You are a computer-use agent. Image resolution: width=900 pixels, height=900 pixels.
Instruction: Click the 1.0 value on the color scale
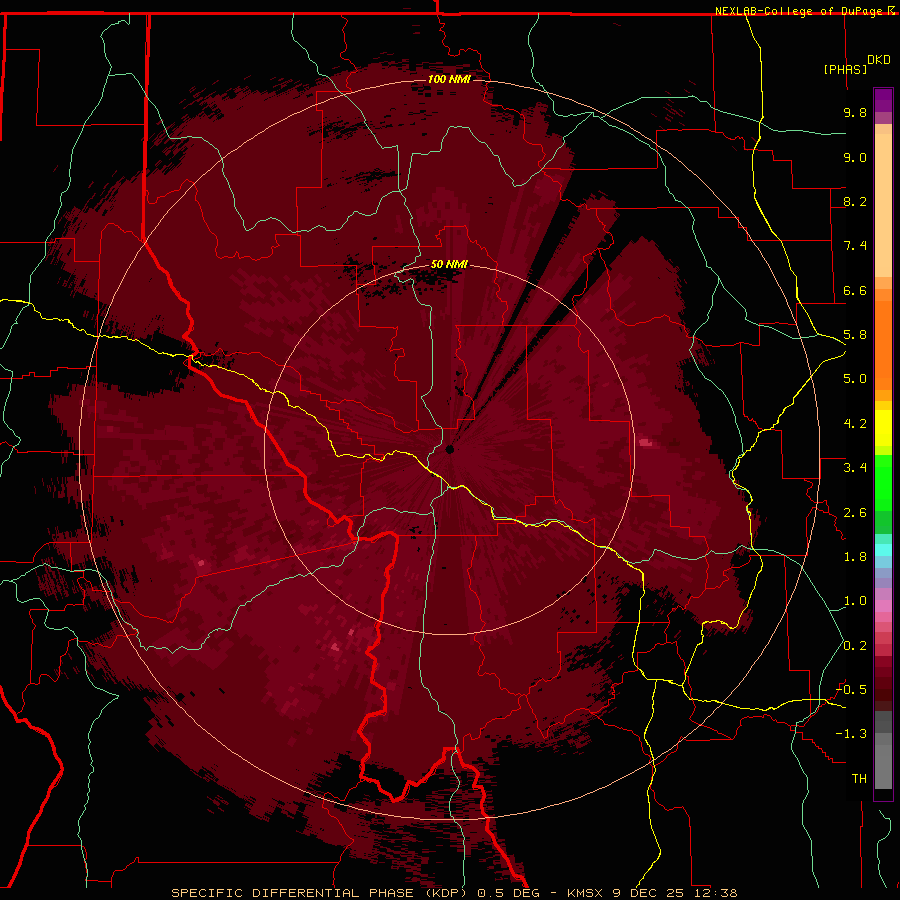[x=855, y=601]
